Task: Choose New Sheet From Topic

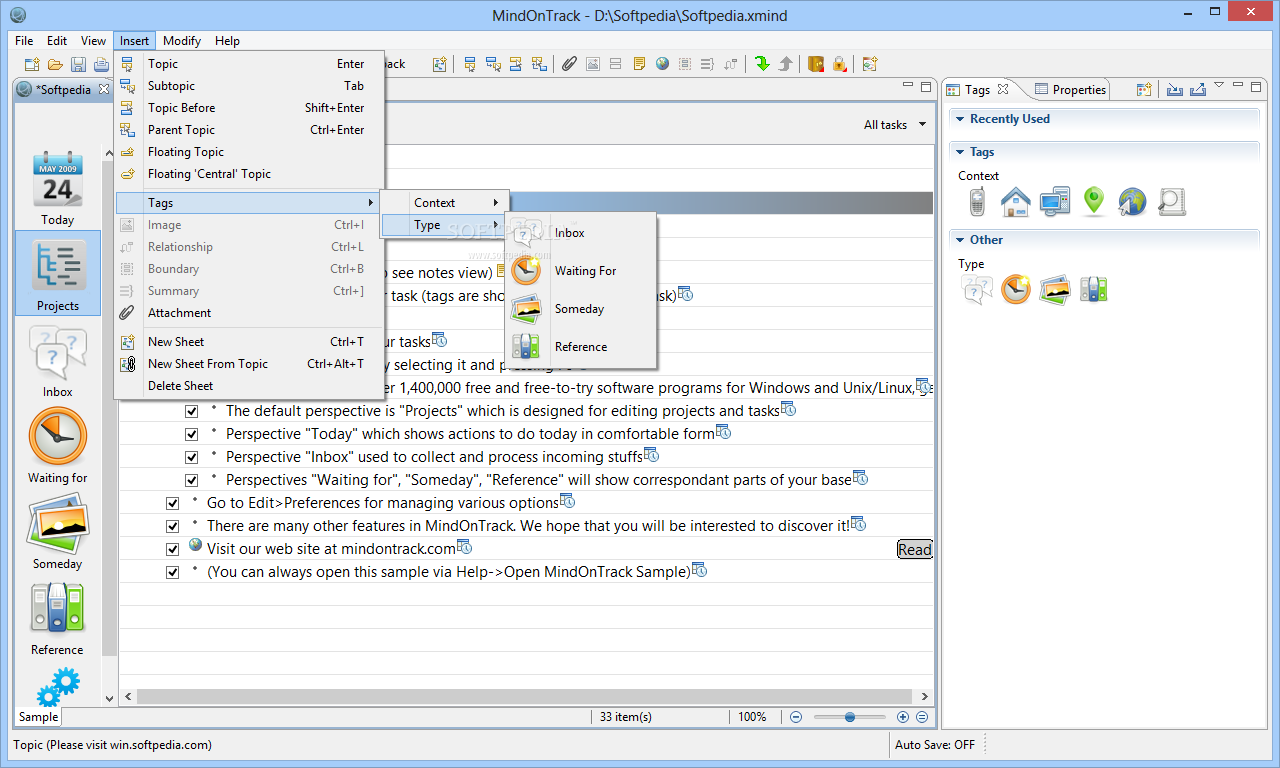Action: pyautogui.click(x=249, y=364)
